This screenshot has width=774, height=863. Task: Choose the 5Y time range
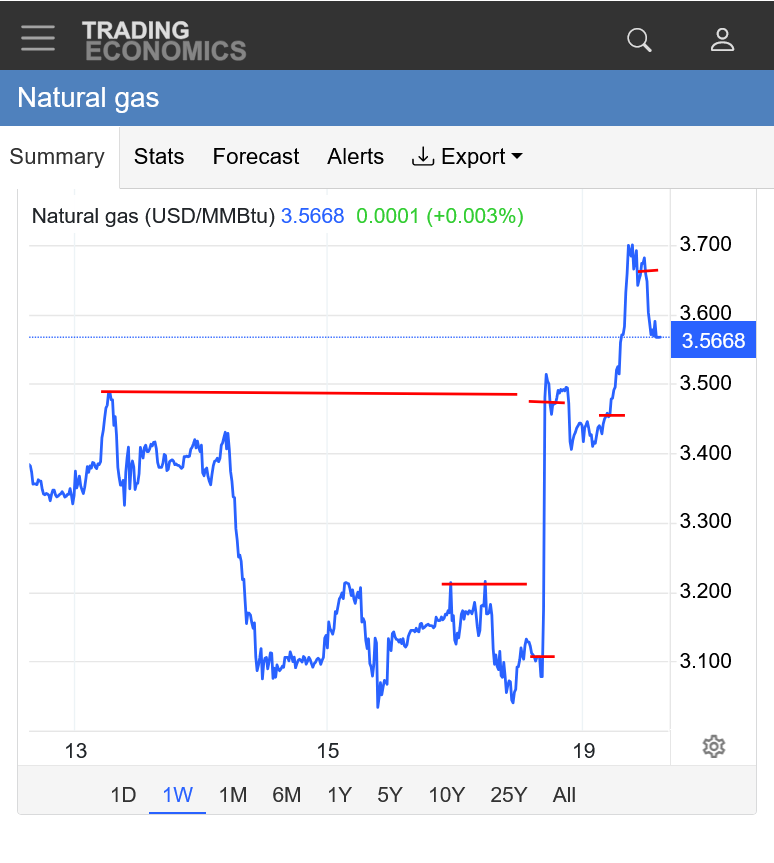click(389, 795)
